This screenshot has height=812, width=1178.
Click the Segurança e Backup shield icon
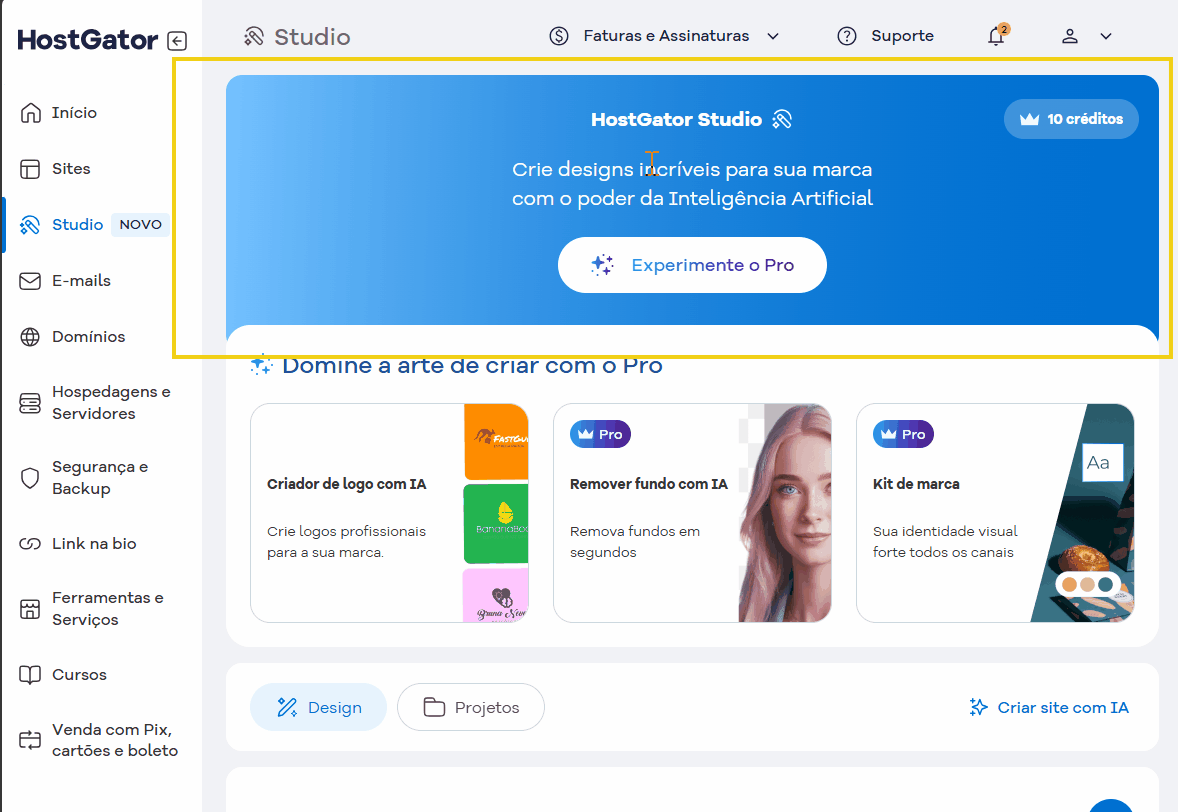click(30, 478)
